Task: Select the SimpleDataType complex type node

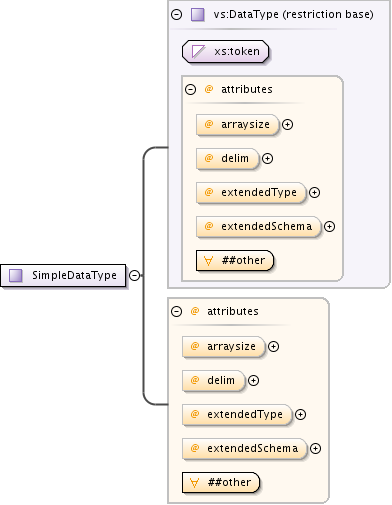Action: pyautogui.click(x=63, y=275)
